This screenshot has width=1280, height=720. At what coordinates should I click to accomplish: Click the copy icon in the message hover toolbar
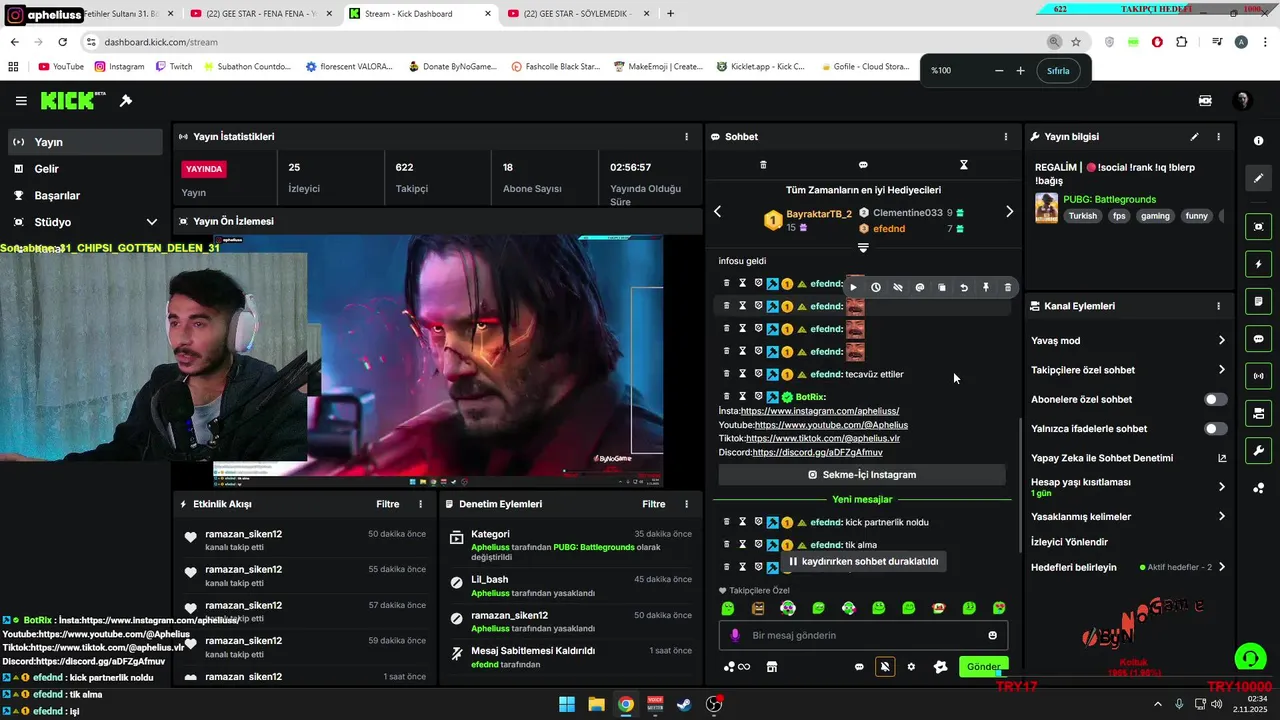pos(942,288)
